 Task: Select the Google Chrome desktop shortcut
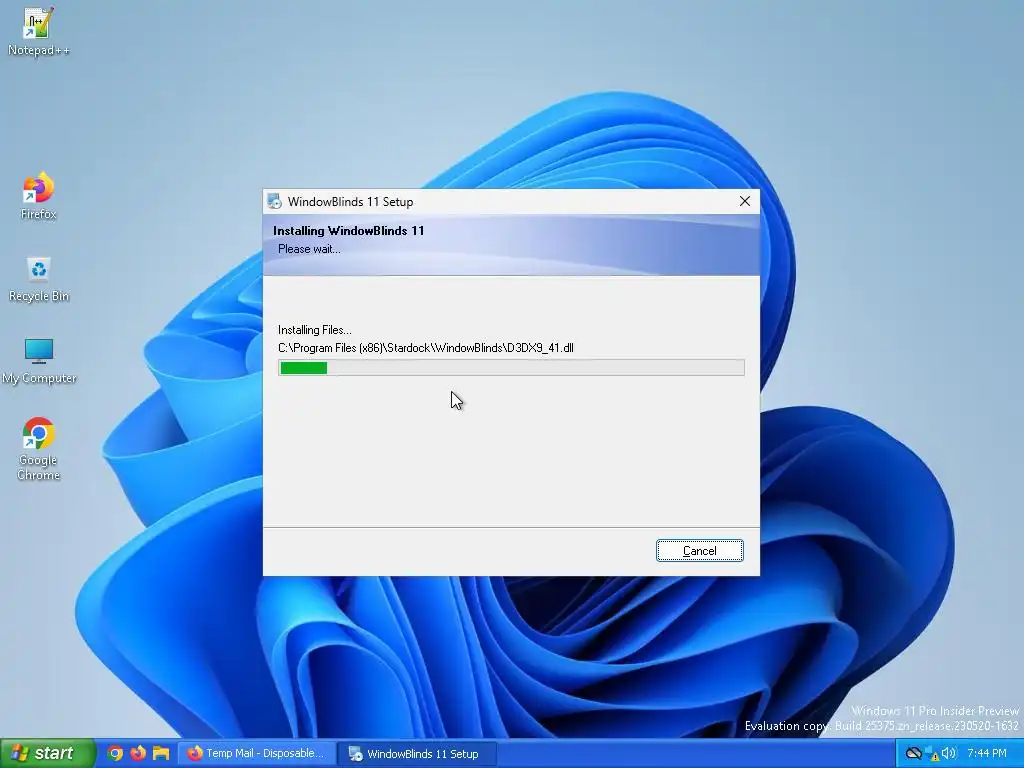[38, 449]
